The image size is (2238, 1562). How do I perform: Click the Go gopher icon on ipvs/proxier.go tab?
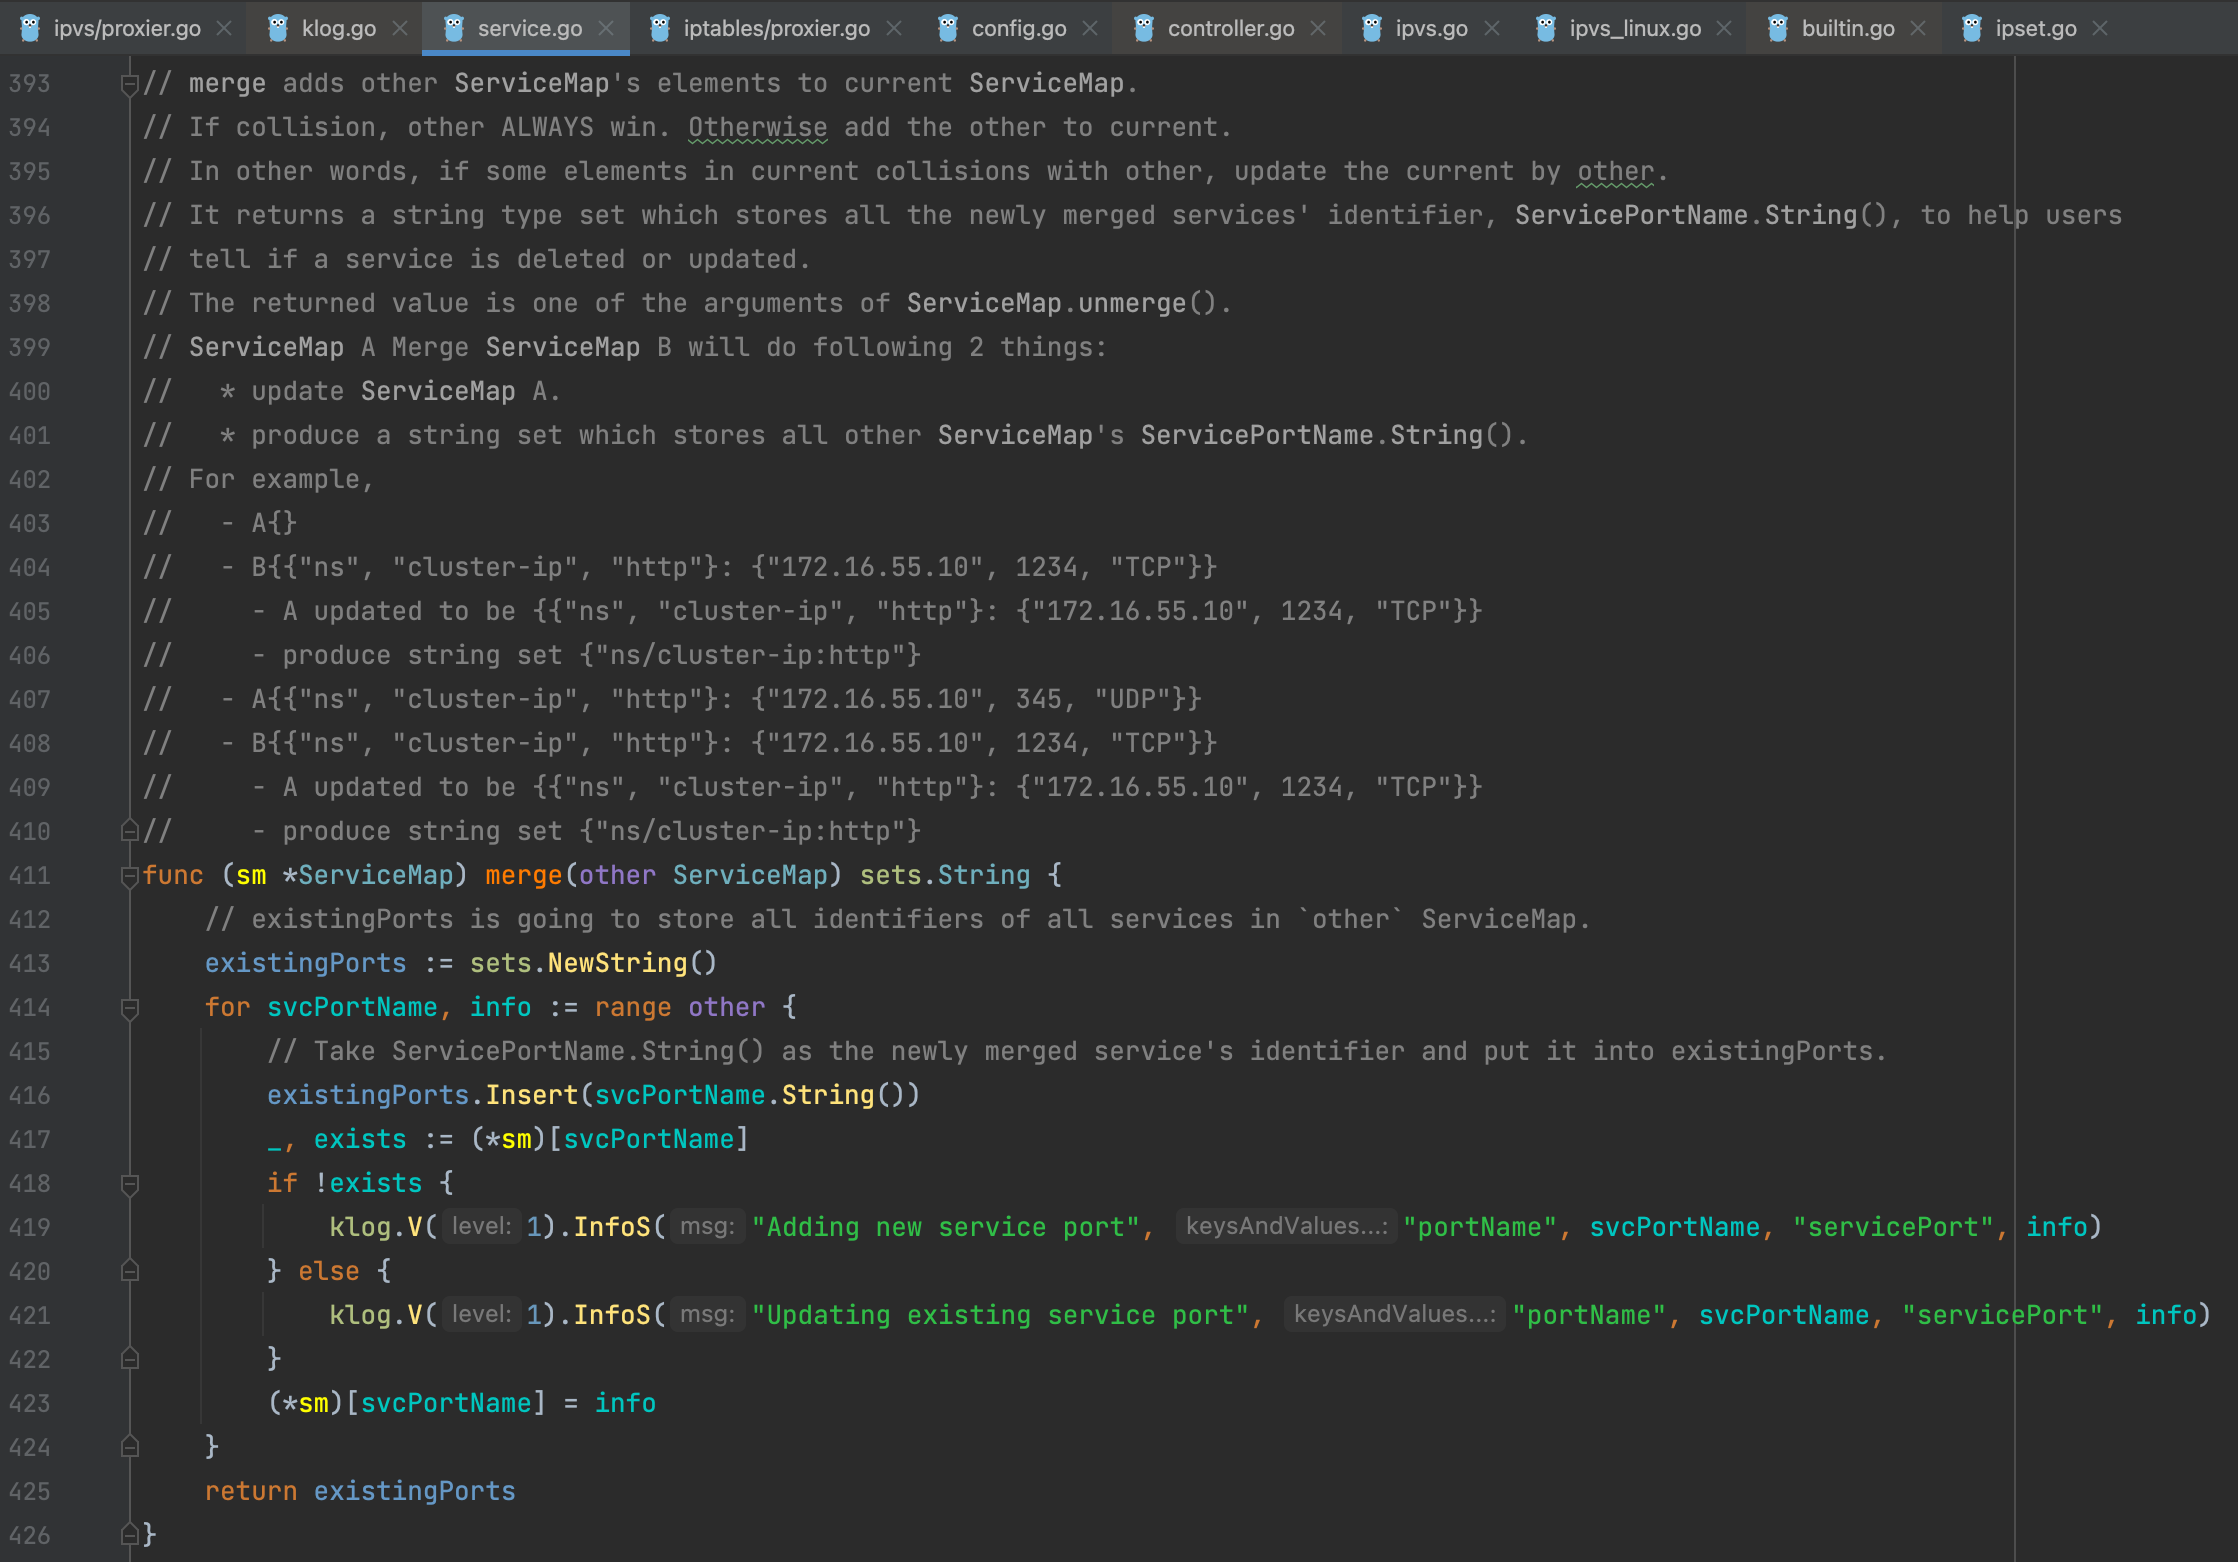click(x=30, y=28)
